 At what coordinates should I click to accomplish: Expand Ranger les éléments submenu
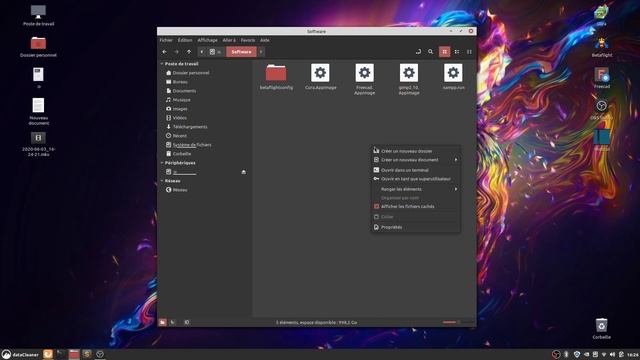[416, 189]
